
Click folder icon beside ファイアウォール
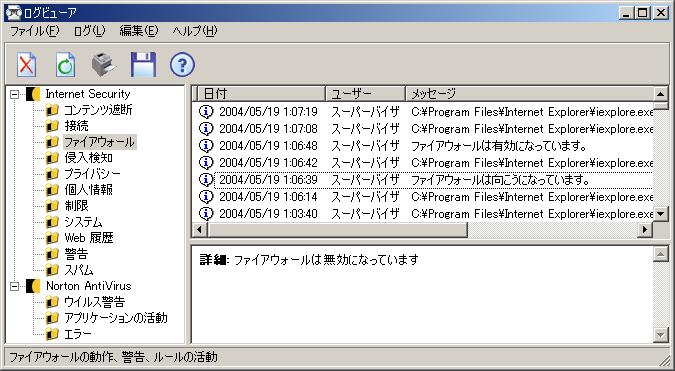click(52, 142)
